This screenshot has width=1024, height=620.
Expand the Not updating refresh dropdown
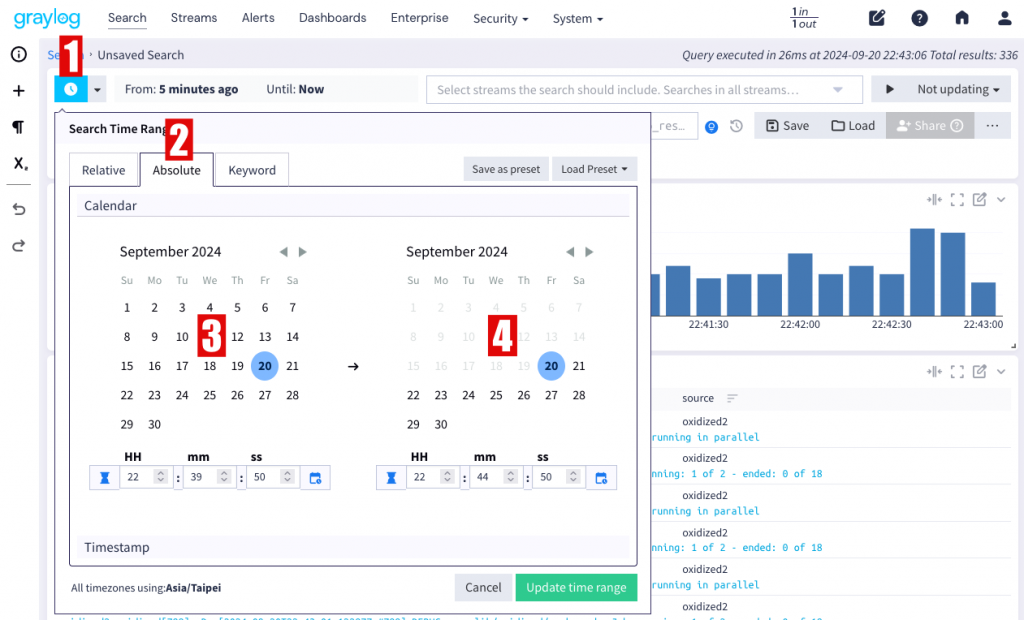pyautogui.click(x=958, y=90)
